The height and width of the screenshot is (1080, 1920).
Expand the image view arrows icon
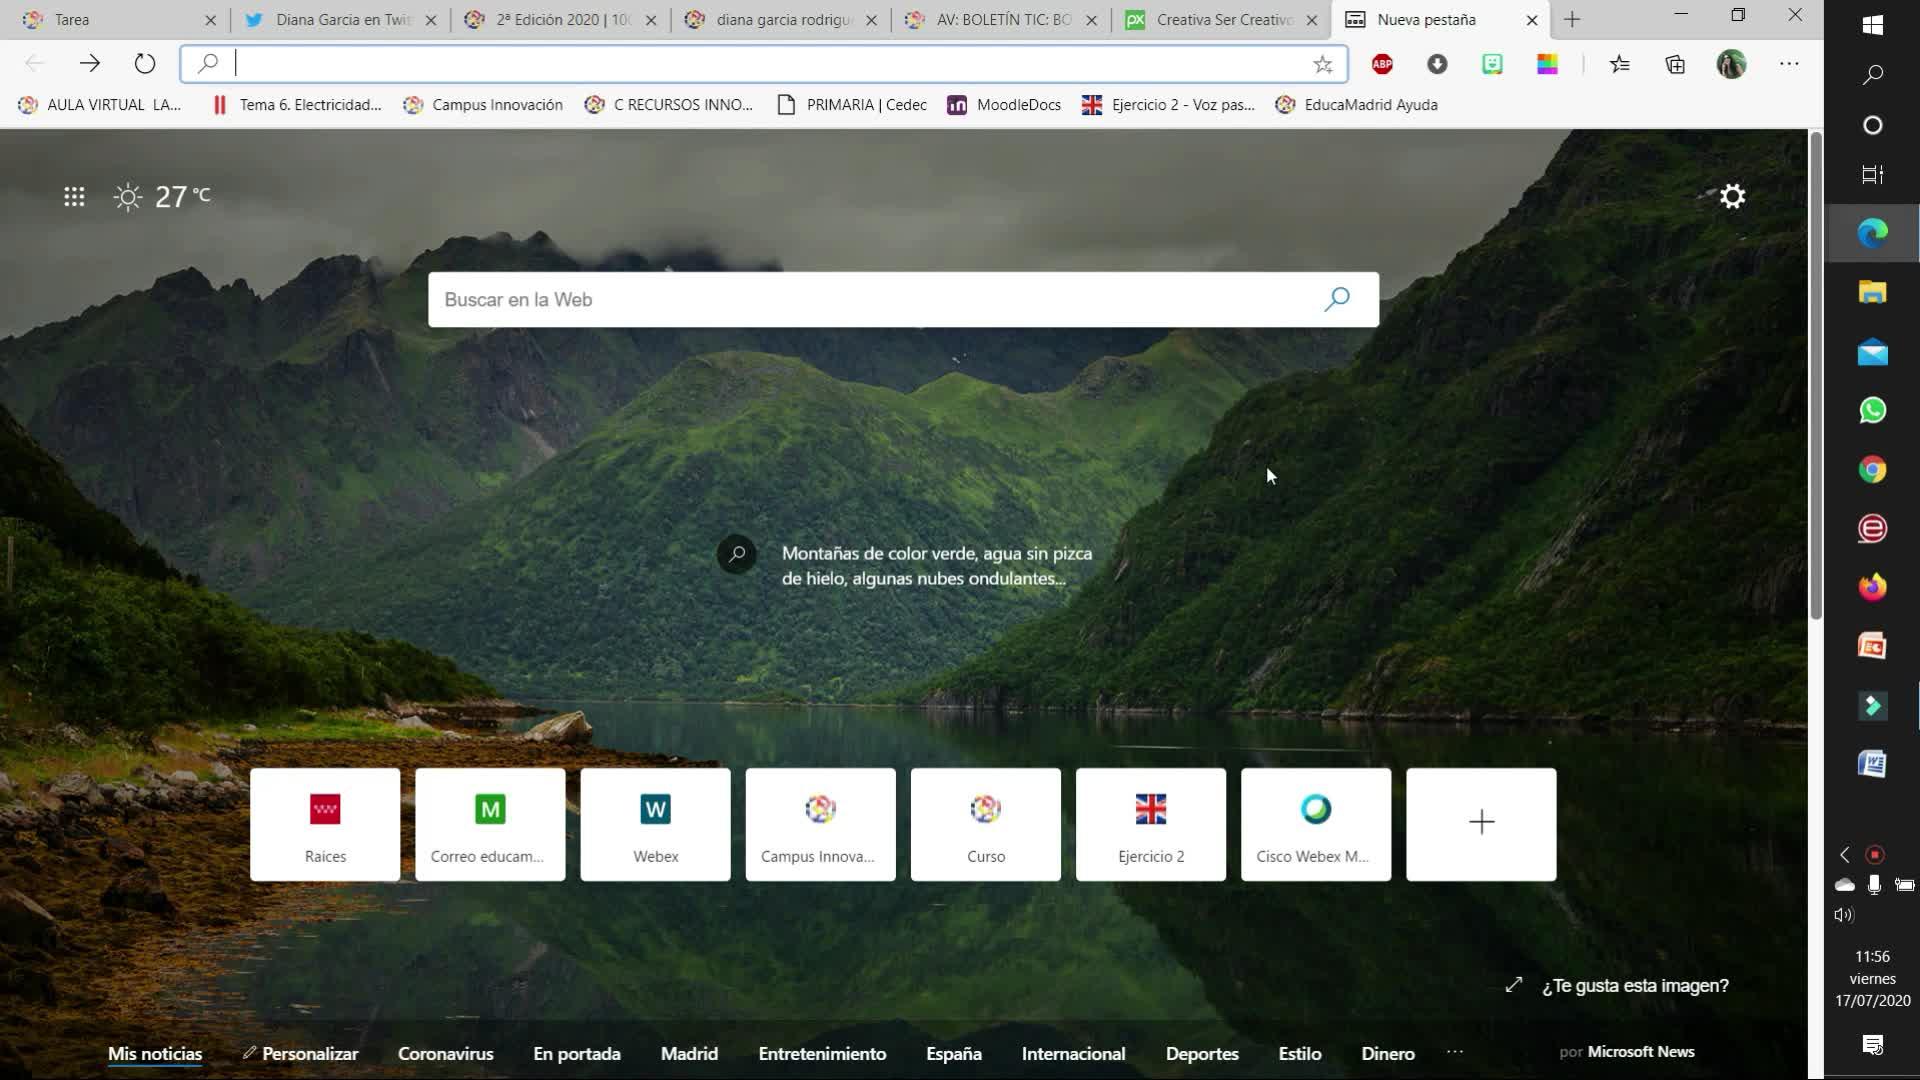tap(1514, 985)
